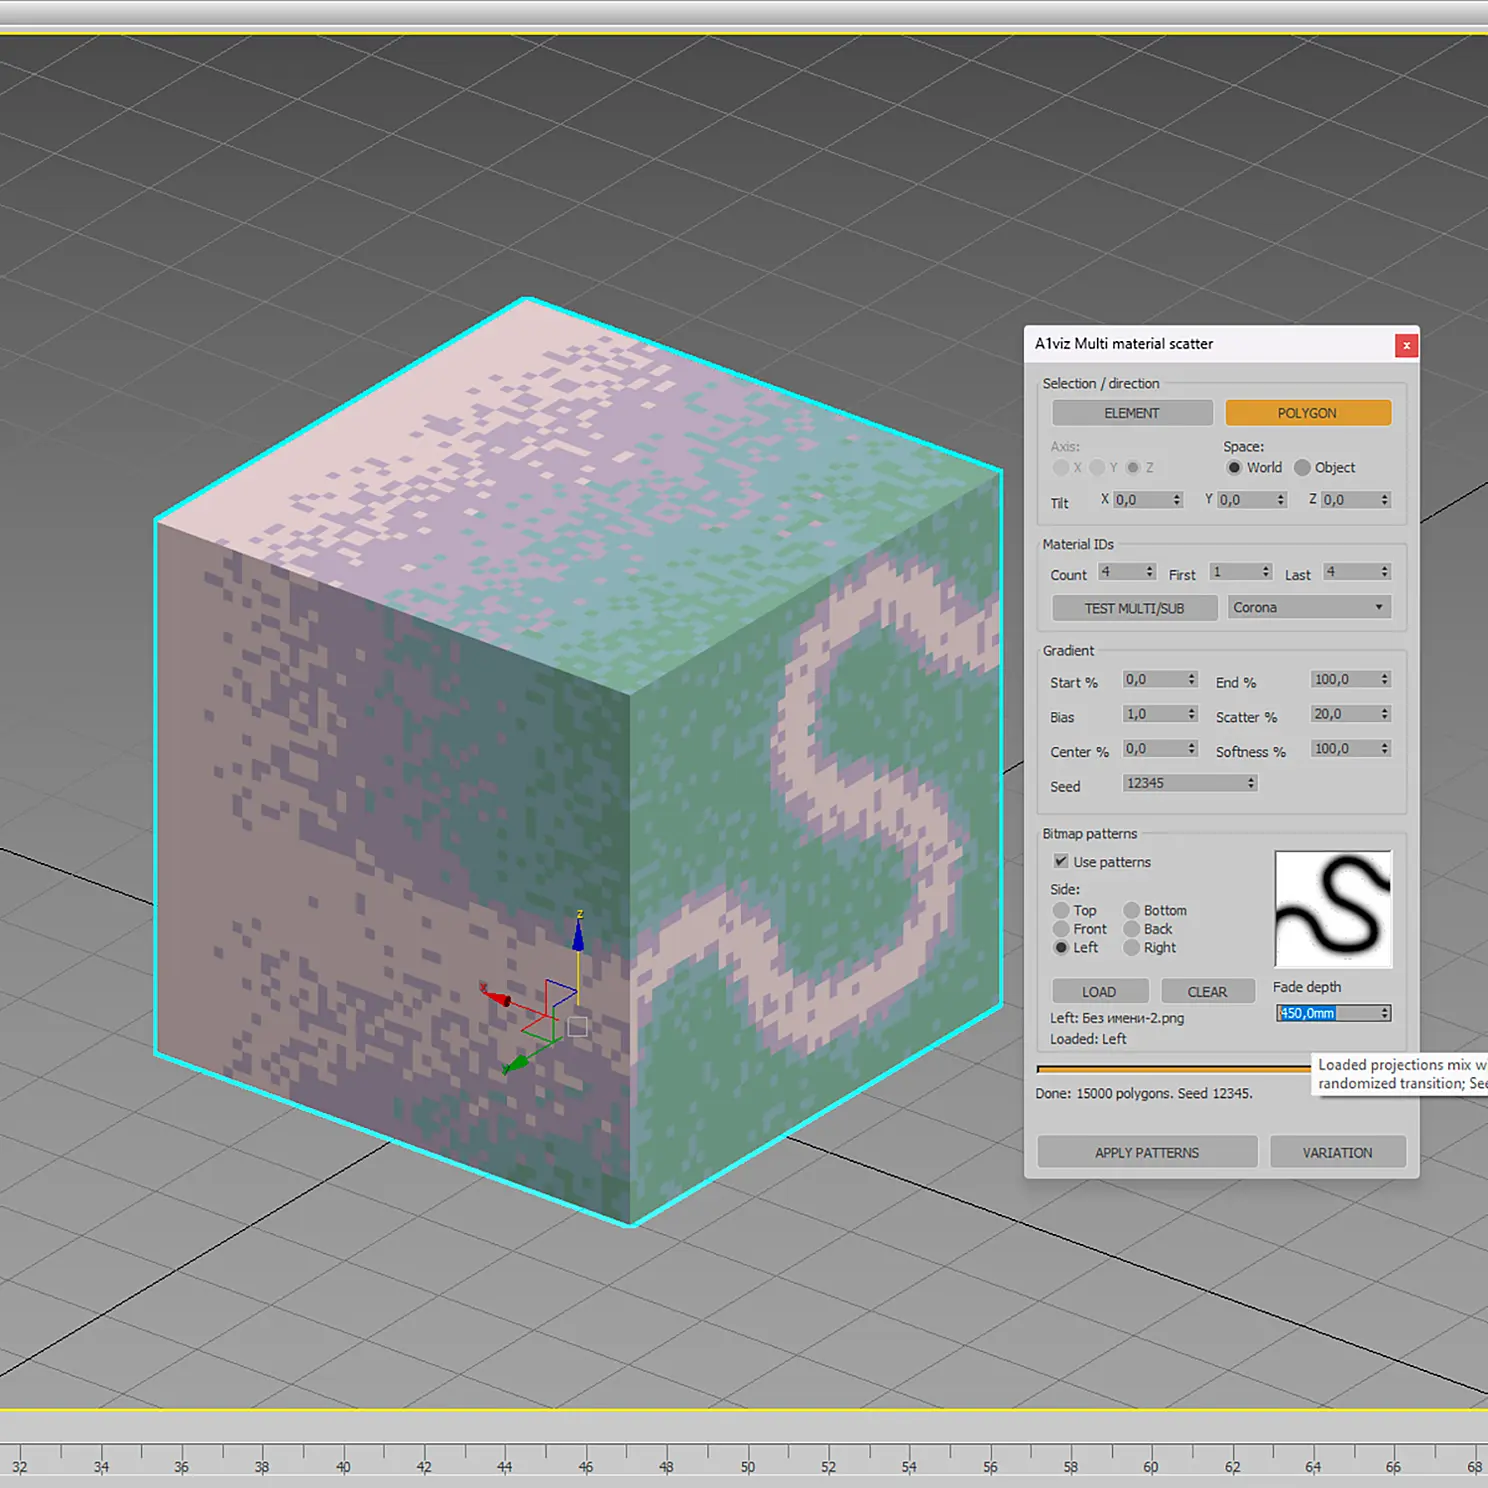Click frame 50 on the timeline ruler
1488x1488 pixels.
click(748, 1467)
